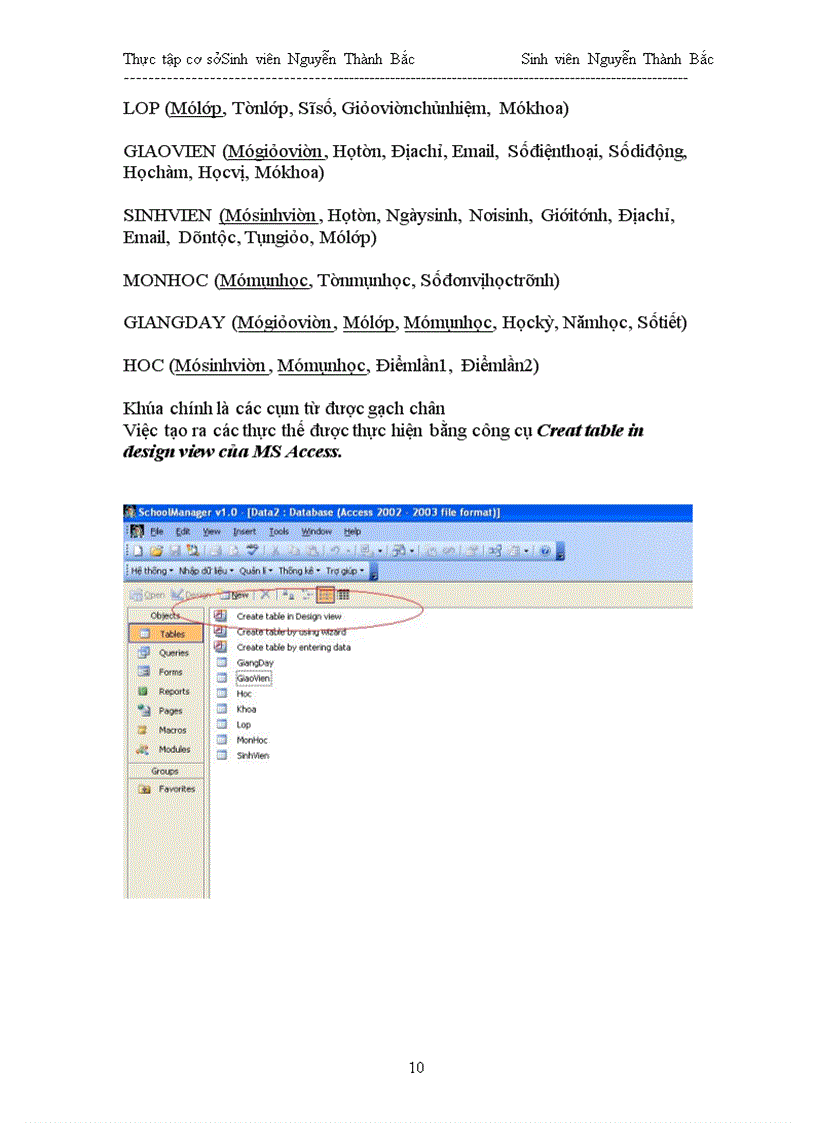Toggle Details view in database window

click(341, 595)
